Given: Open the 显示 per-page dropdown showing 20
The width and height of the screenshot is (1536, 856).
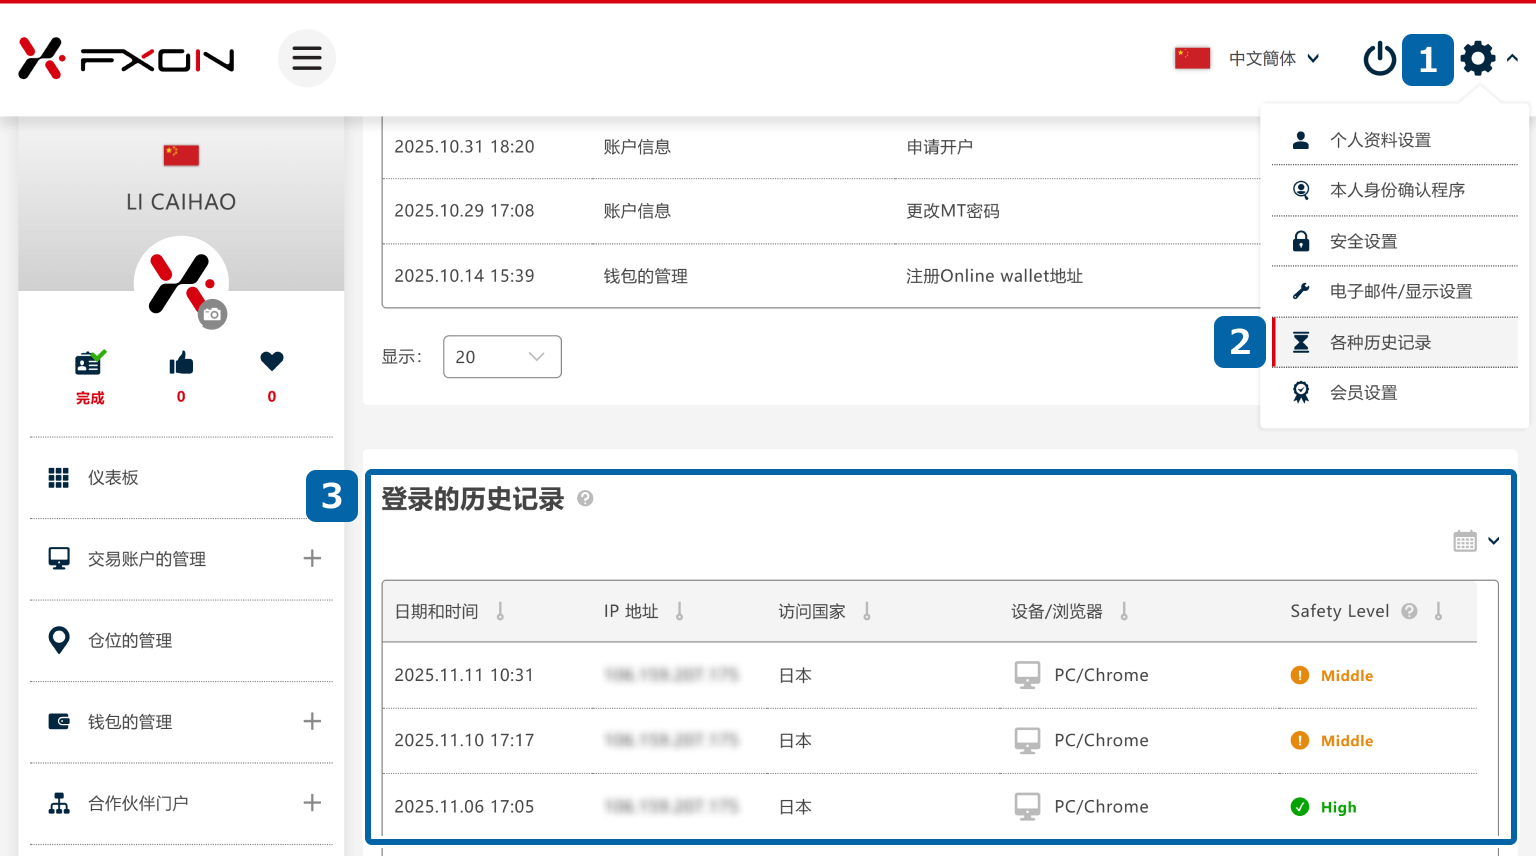Looking at the screenshot, I should [x=502, y=356].
